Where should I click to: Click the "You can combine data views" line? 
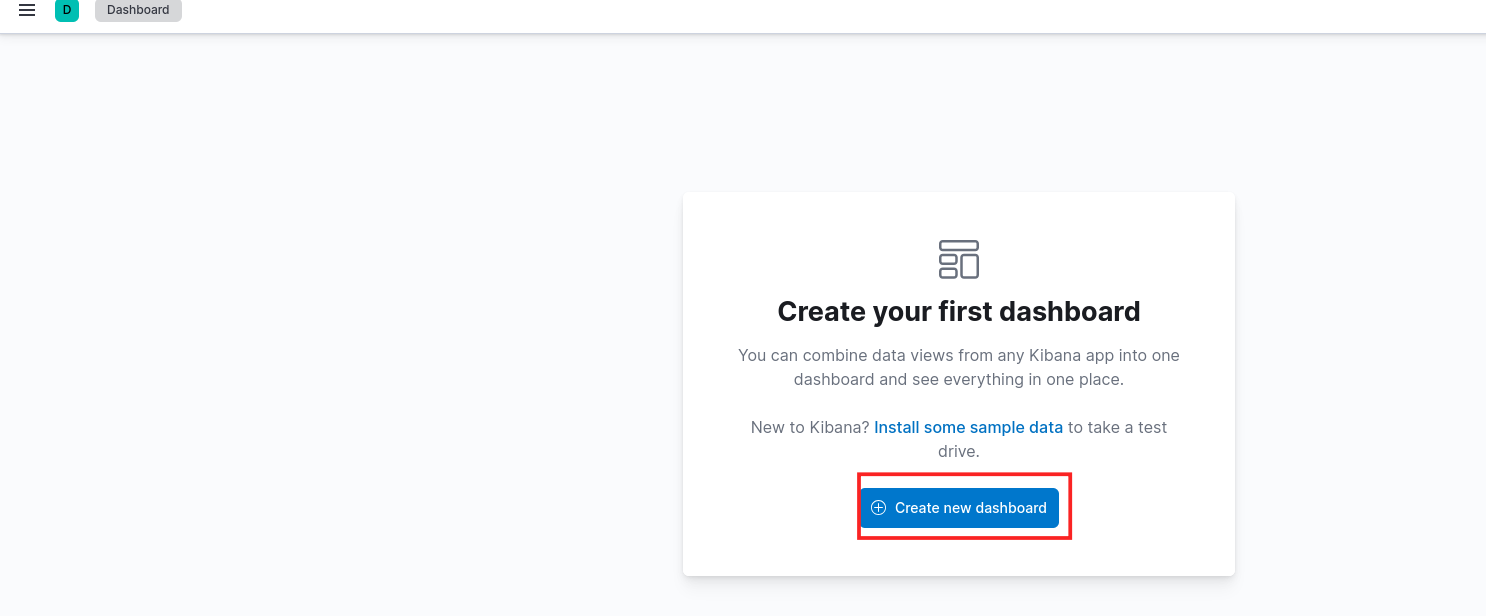pos(958,355)
